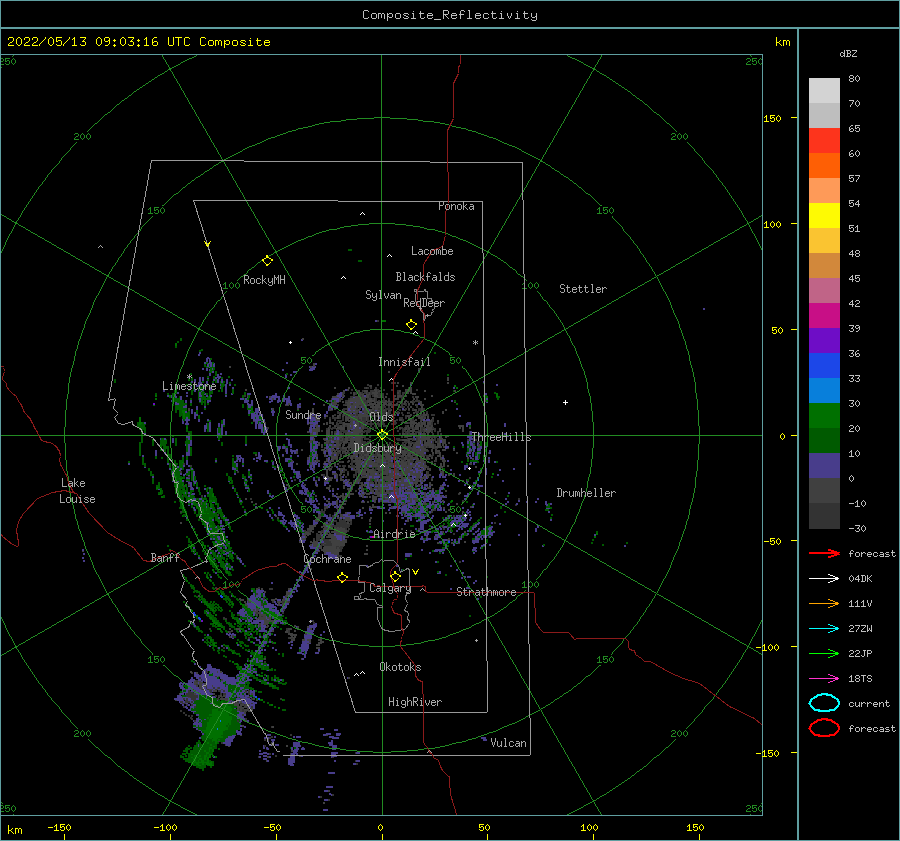
Task: Click the HighRiver label
Action: coord(415,702)
